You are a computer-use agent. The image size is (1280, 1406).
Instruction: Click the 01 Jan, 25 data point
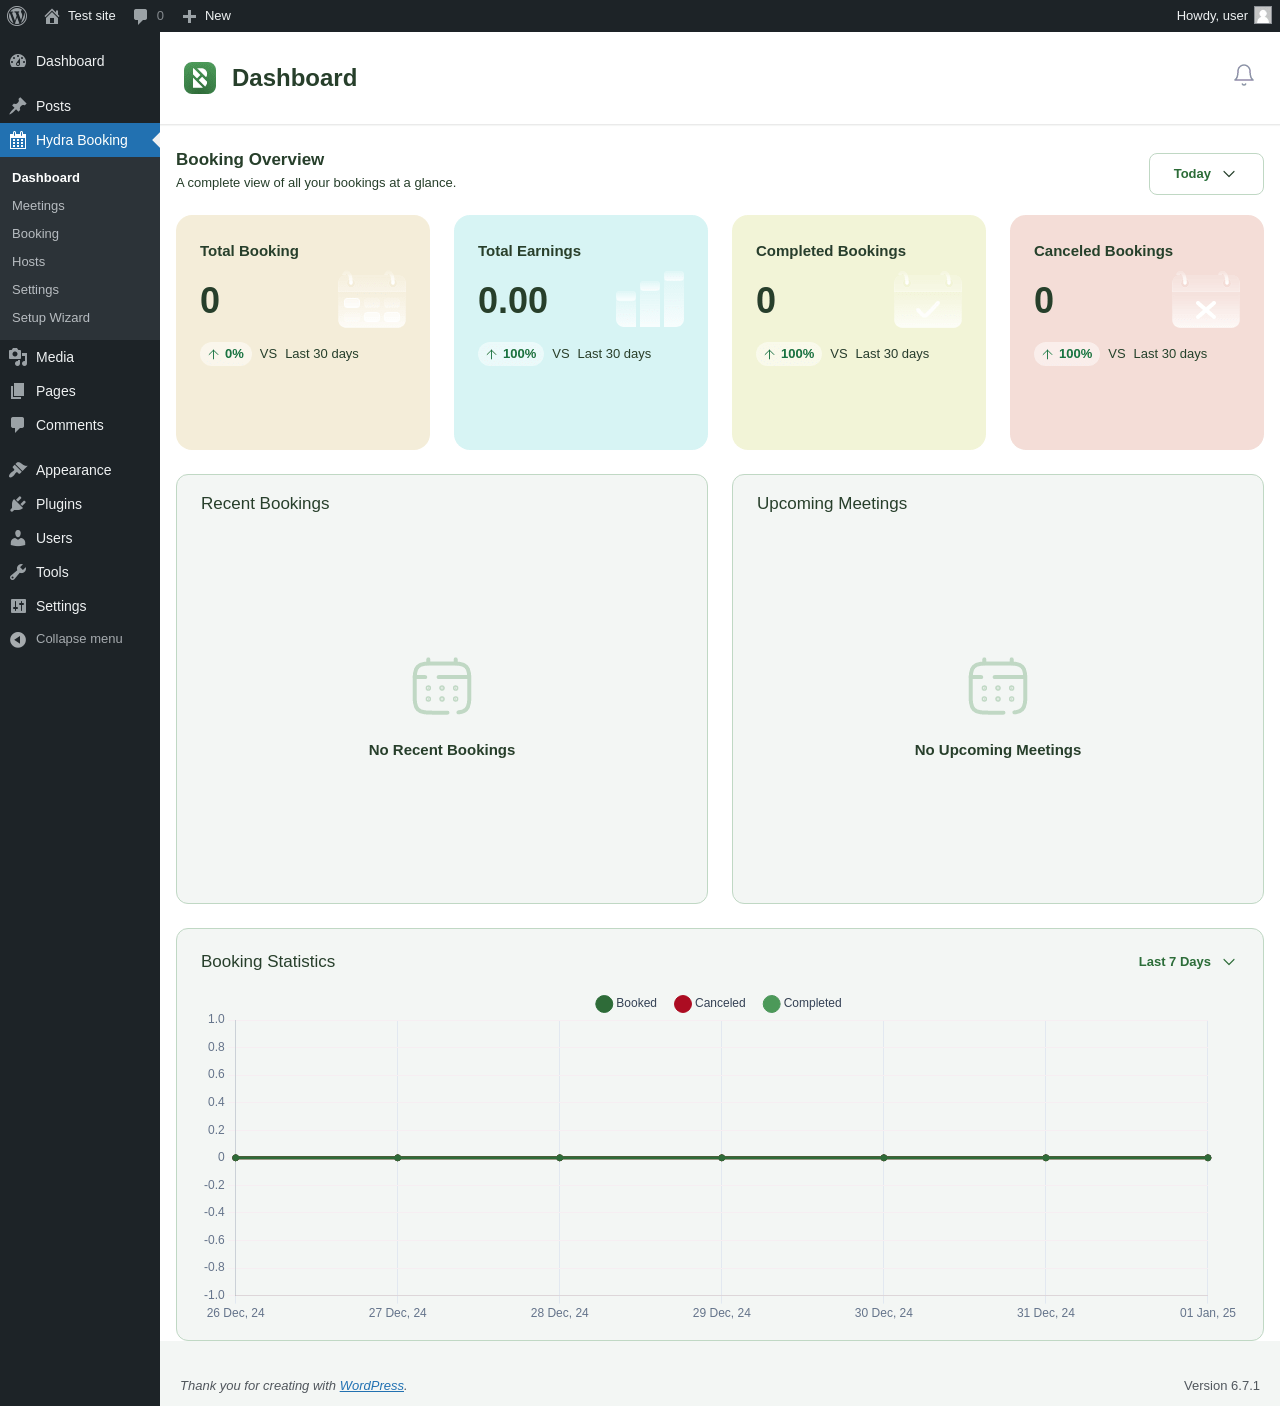point(1208,1158)
